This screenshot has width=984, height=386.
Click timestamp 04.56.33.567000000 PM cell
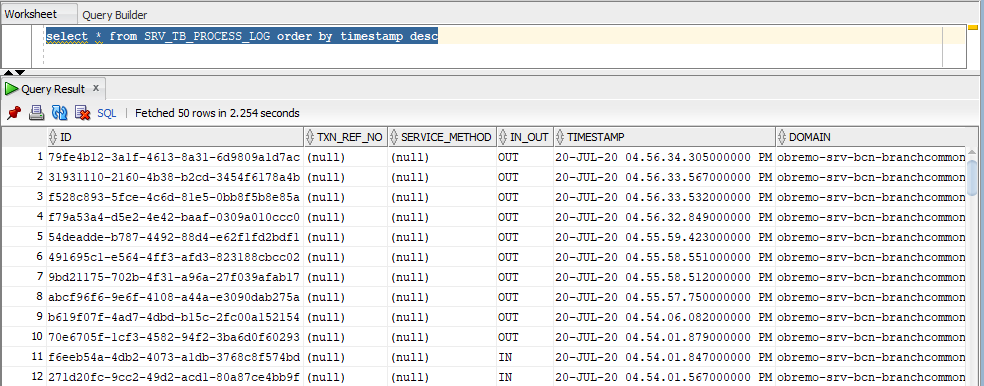(x=664, y=177)
